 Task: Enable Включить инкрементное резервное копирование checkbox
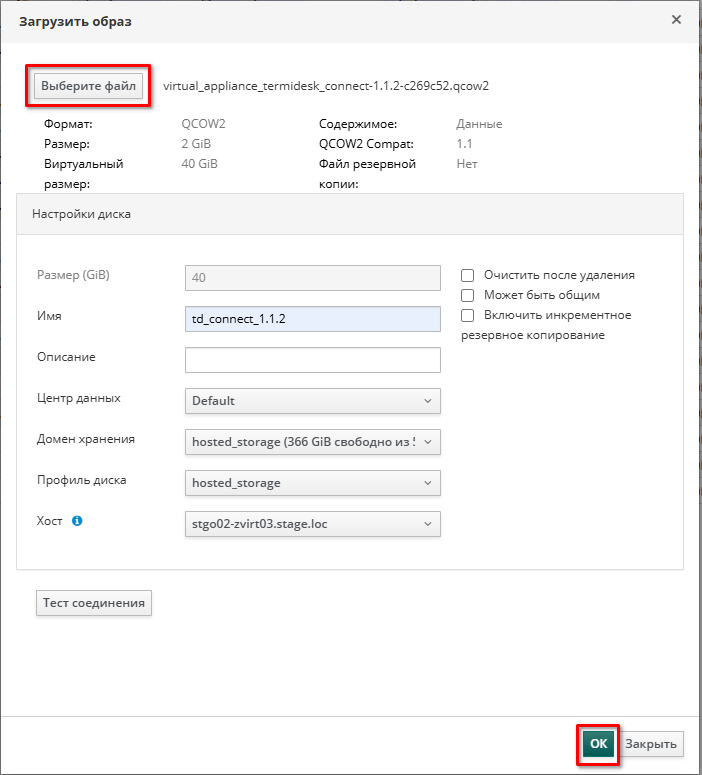click(467, 315)
